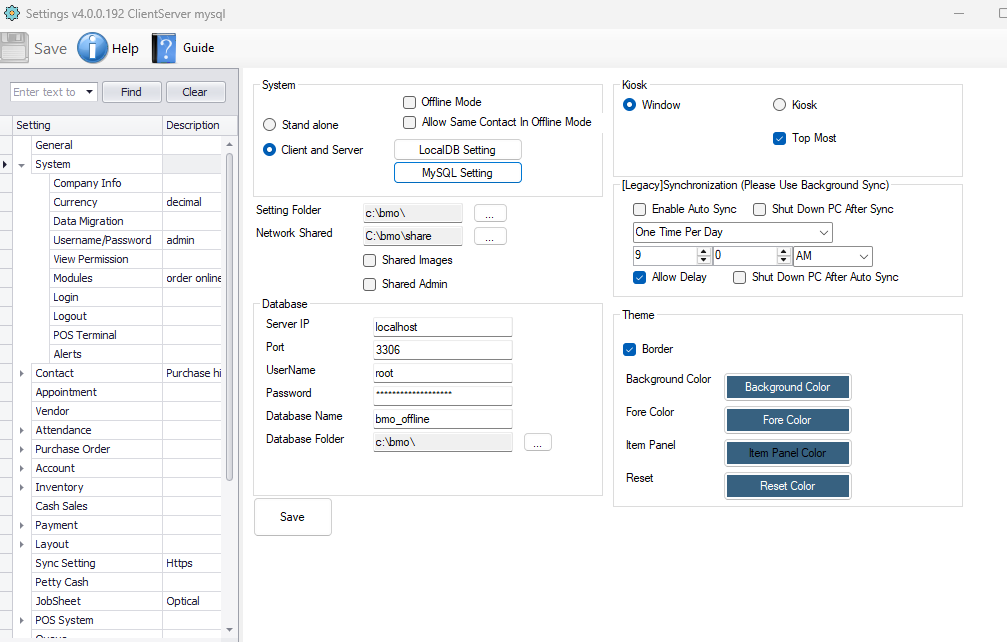Toggle Allow Same Contact In Offline Mode
Screen dimensions: 1007x642
(409, 122)
